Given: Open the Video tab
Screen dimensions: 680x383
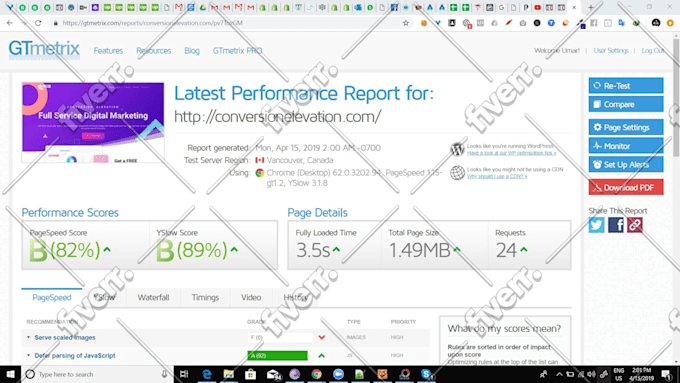Looking at the screenshot, I should (x=251, y=298).
